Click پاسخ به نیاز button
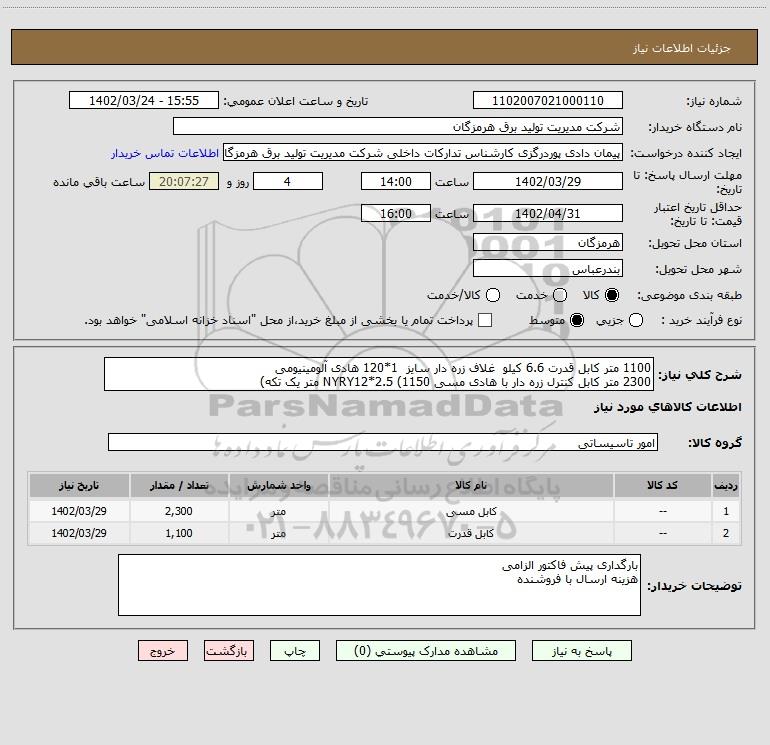The image size is (770, 745). click(x=581, y=651)
